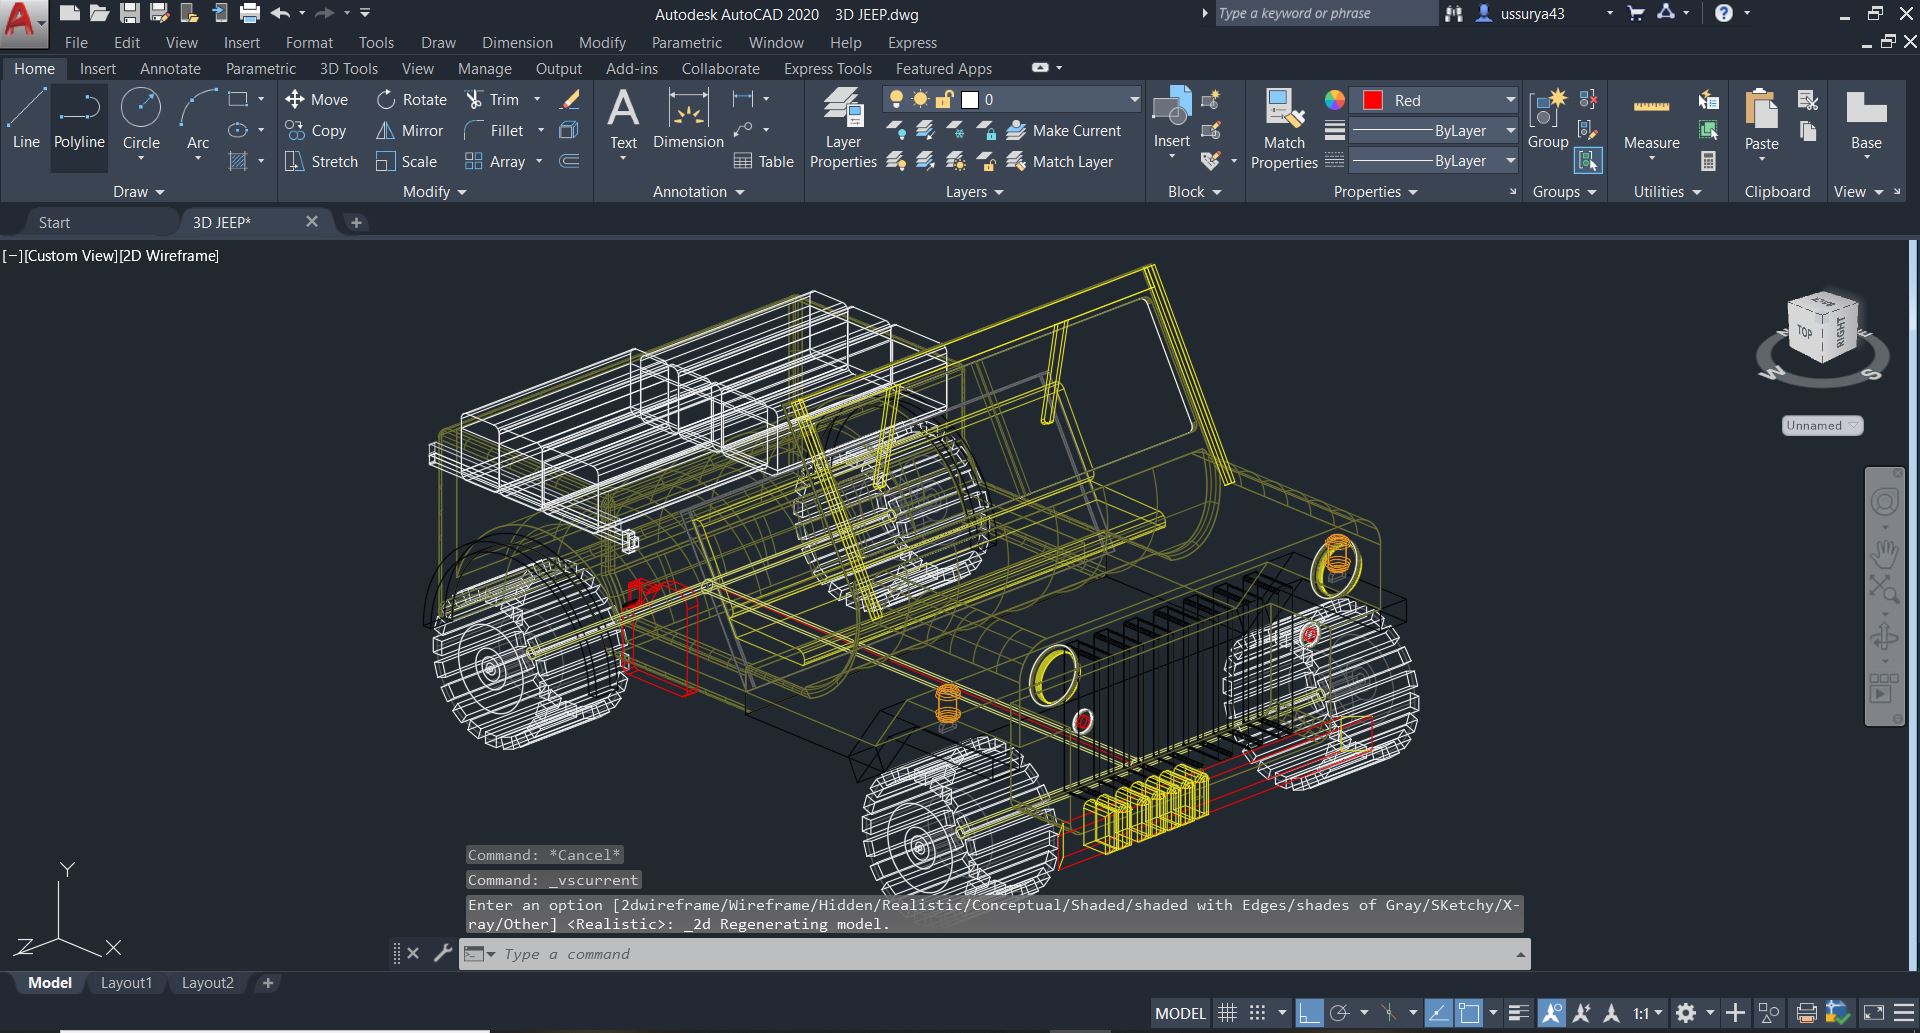Switch to the Layout1 tab
This screenshot has width=1920, height=1033.
126,983
